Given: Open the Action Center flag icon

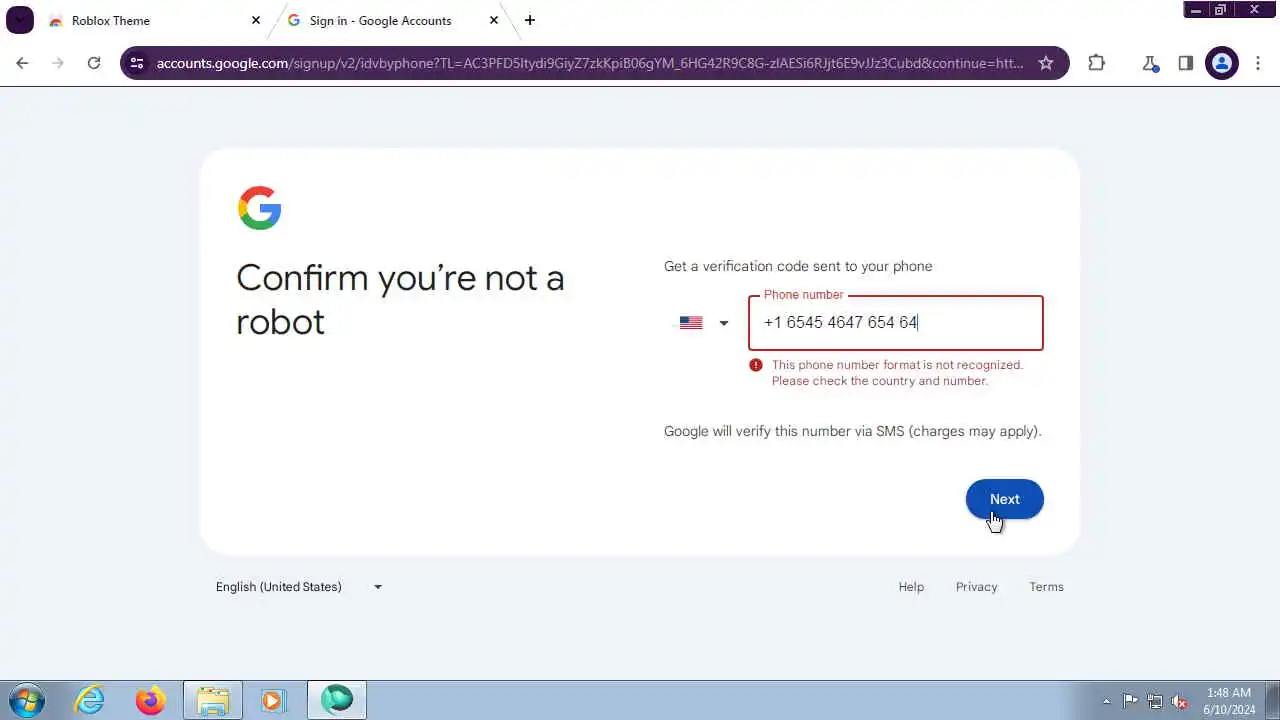Looking at the screenshot, I should (x=1130, y=701).
